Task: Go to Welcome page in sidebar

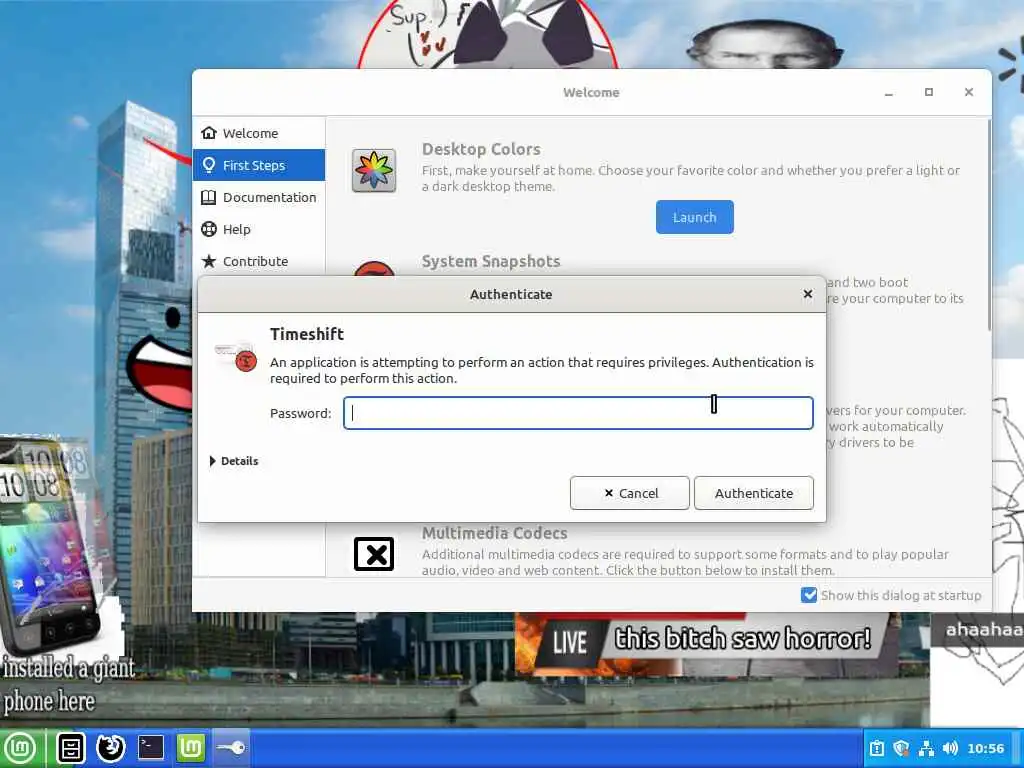Action: click(x=259, y=133)
